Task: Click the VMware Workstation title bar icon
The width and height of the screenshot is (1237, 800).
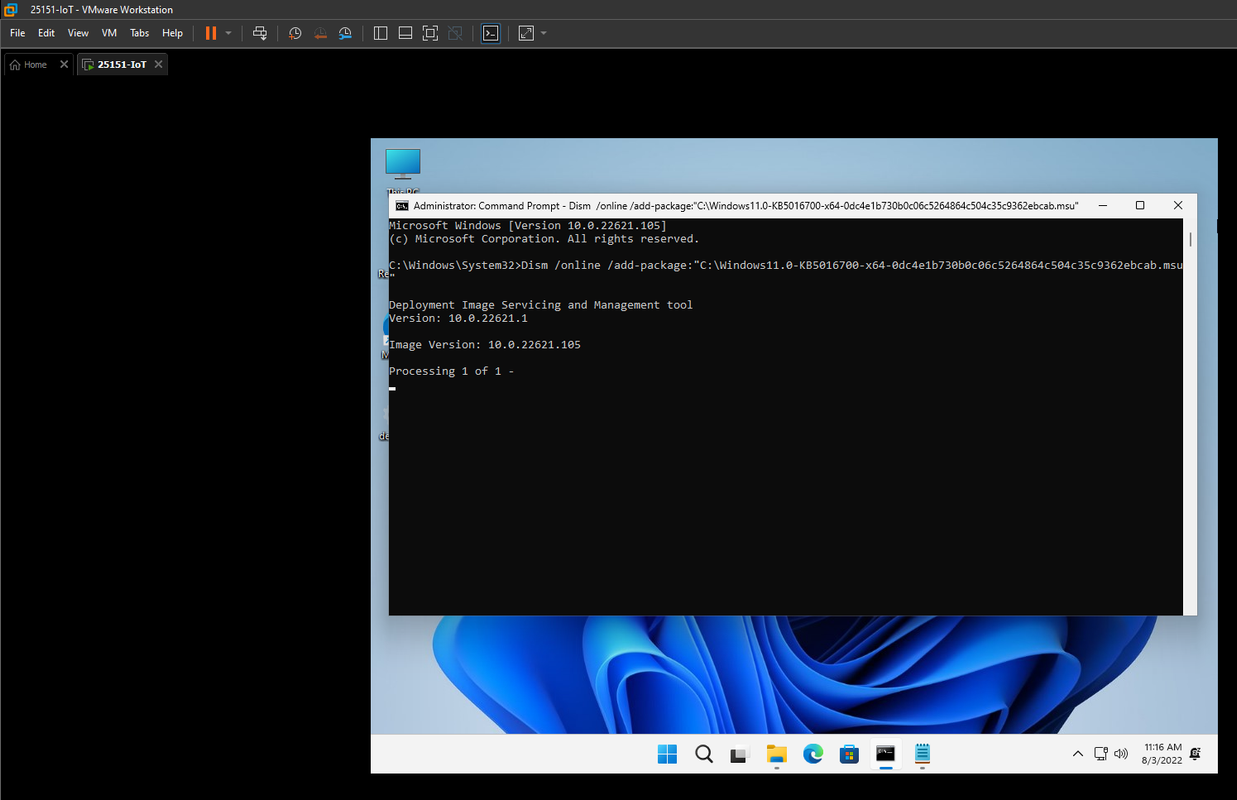Action: point(10,9)
